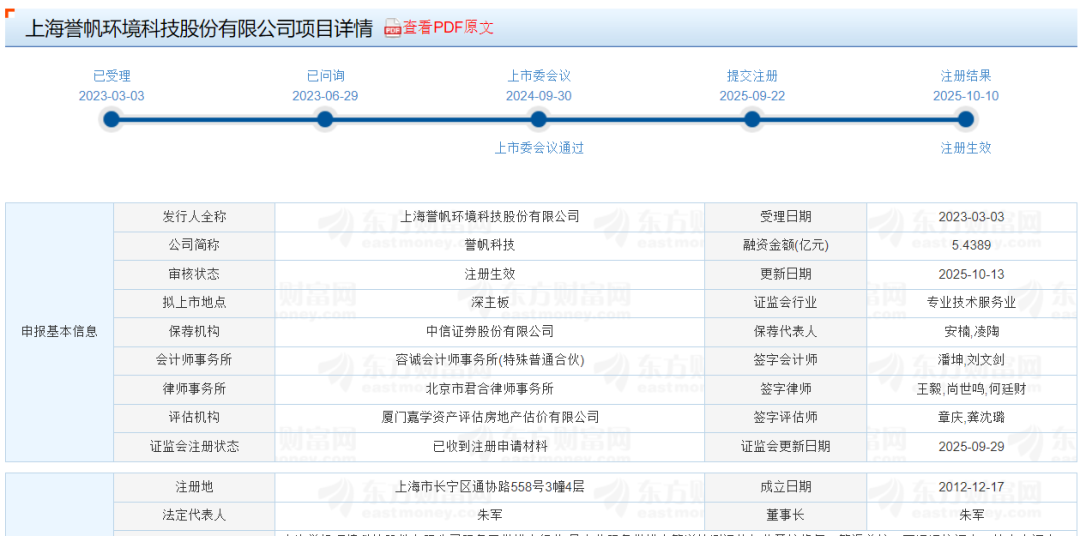This screenshot has width=1080, height=536.
Task: Click the 注册生效 text below the timeline
Action: [x=966, y=148]
